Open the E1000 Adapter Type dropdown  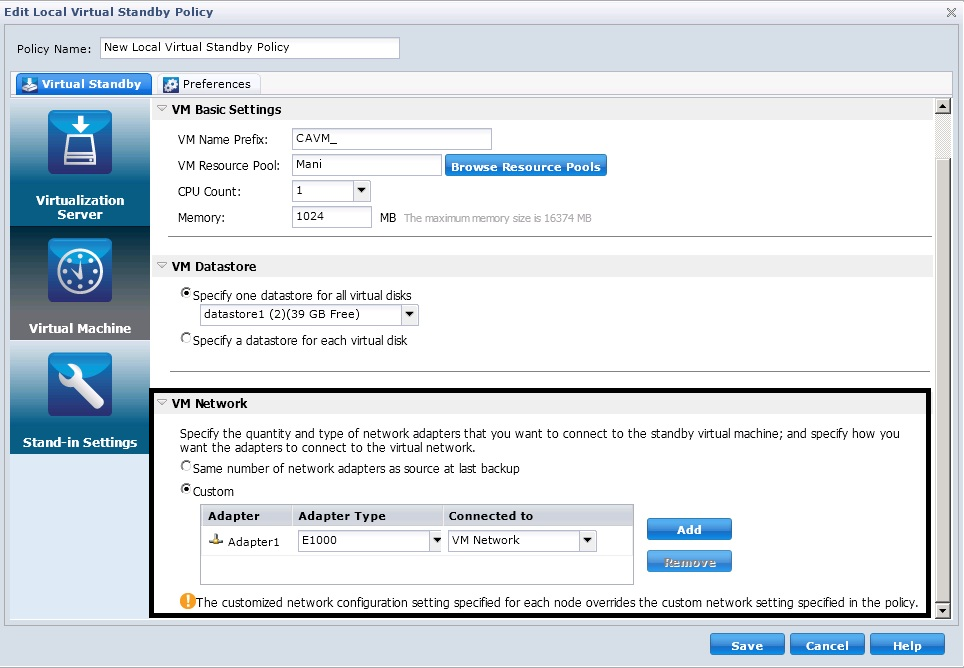pos(436,541)
